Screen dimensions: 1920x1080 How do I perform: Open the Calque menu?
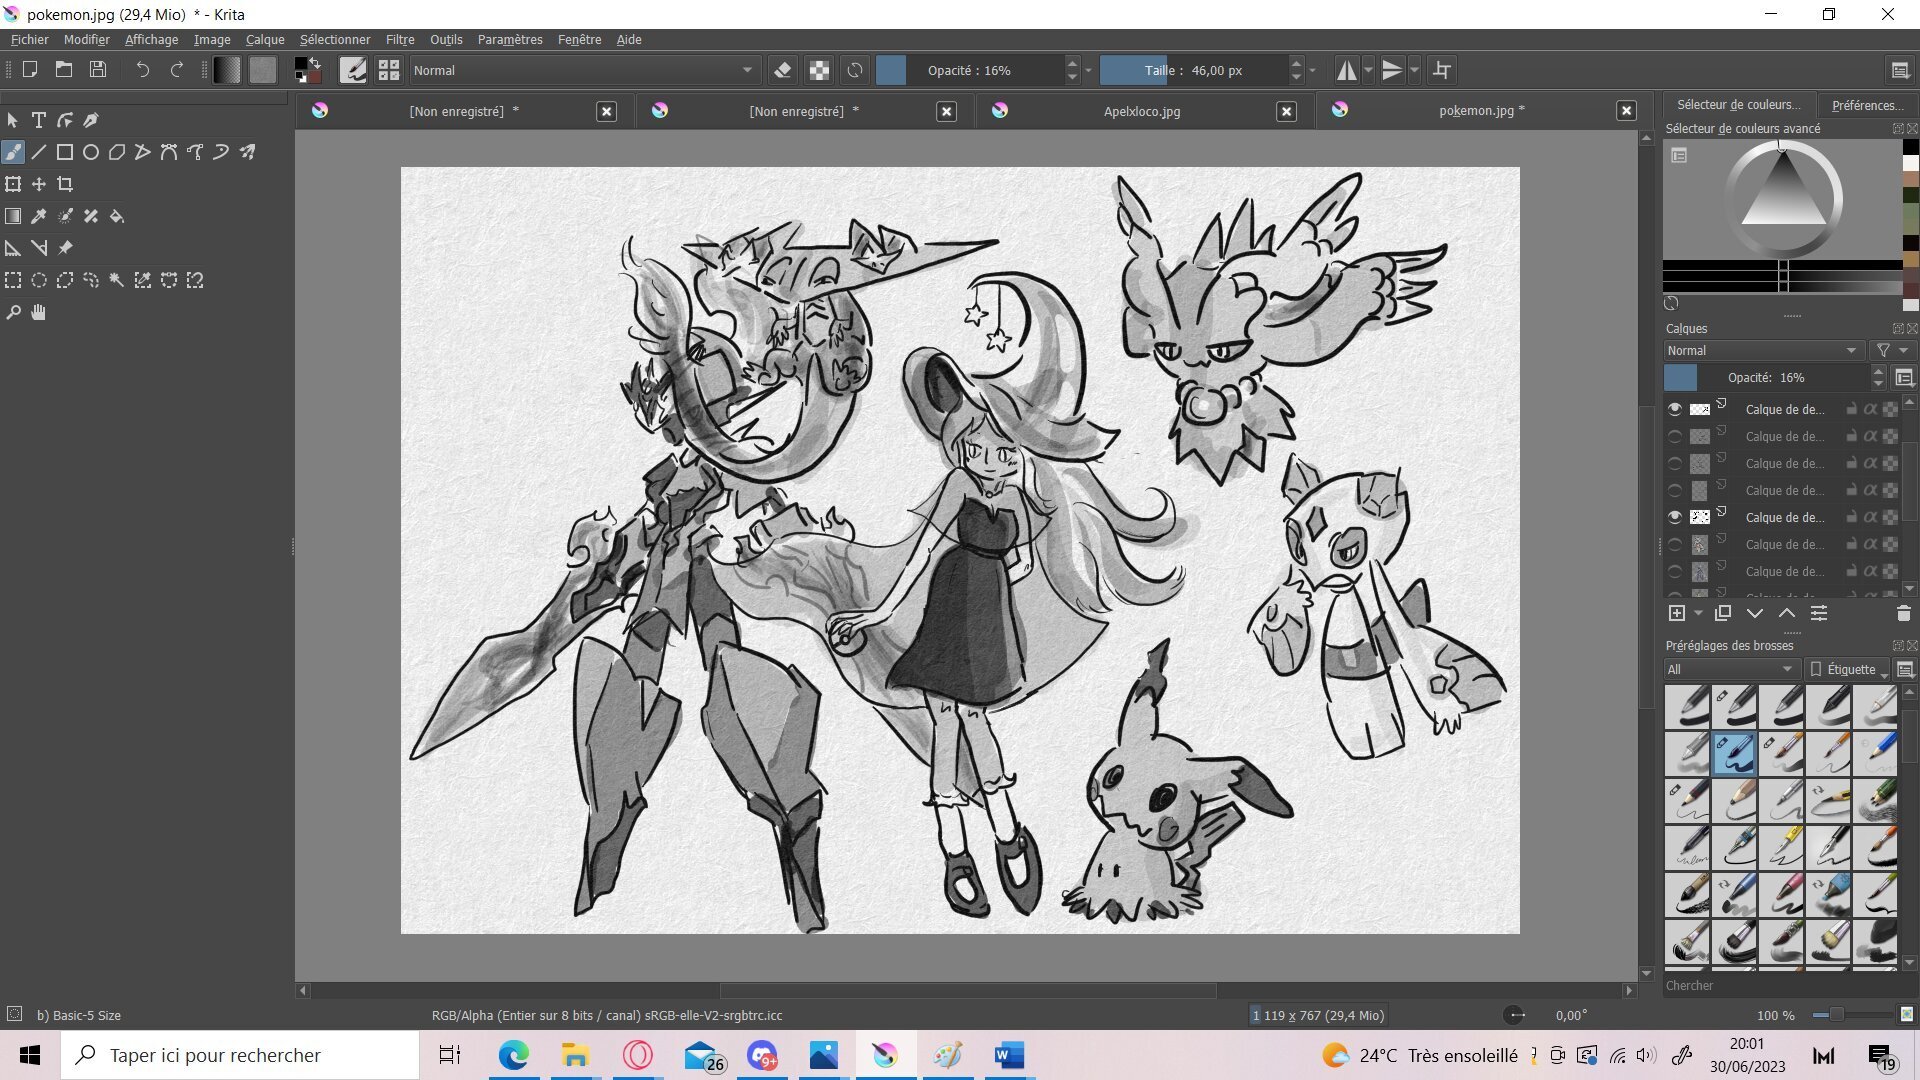[265, 39]
